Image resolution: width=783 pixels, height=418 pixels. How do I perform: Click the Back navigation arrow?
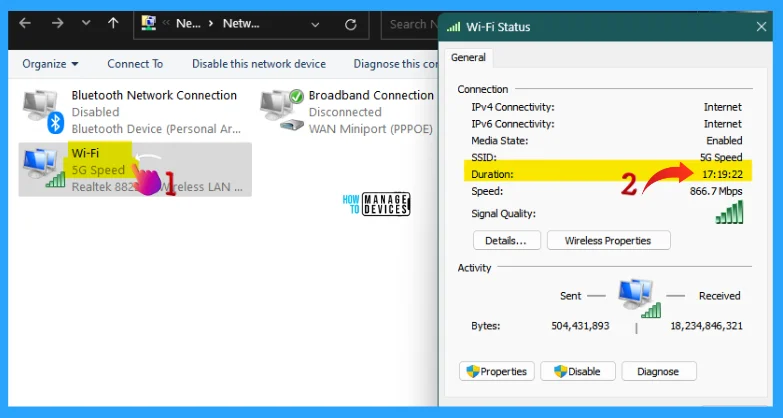26,23
